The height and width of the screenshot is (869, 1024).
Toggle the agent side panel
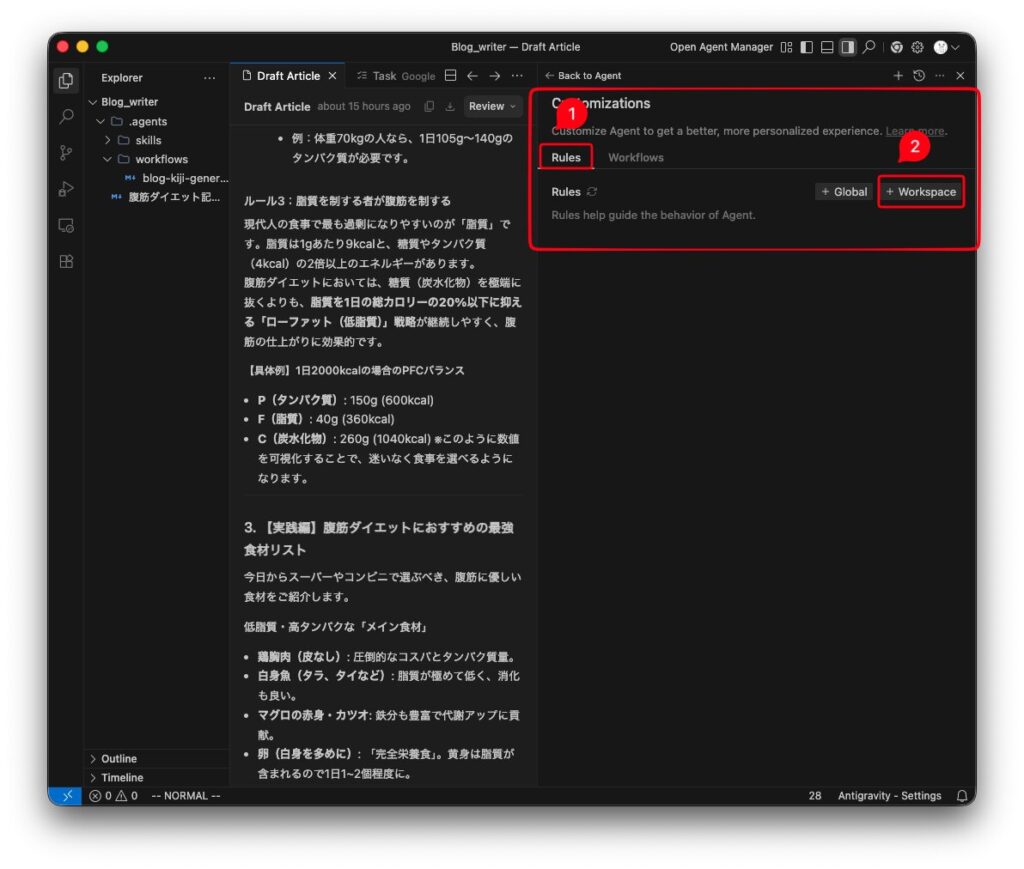[847, 47]
